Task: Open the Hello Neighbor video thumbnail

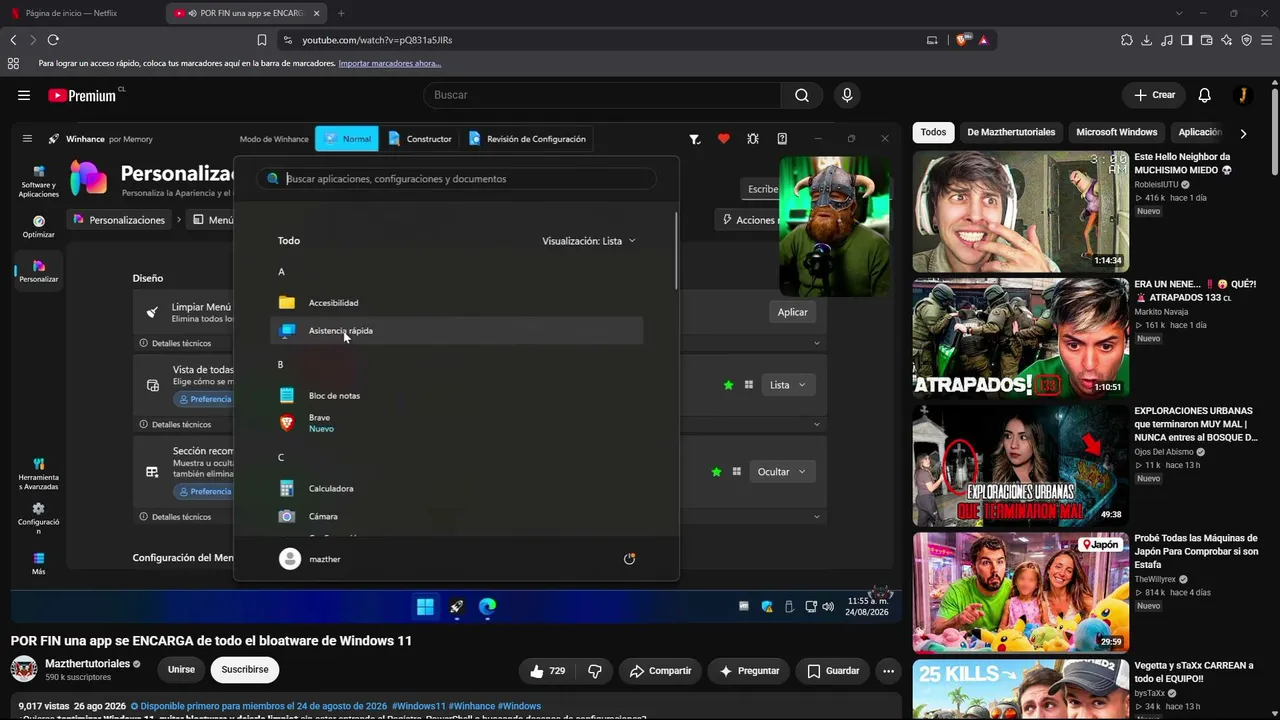Action: tap(1020, 211)
